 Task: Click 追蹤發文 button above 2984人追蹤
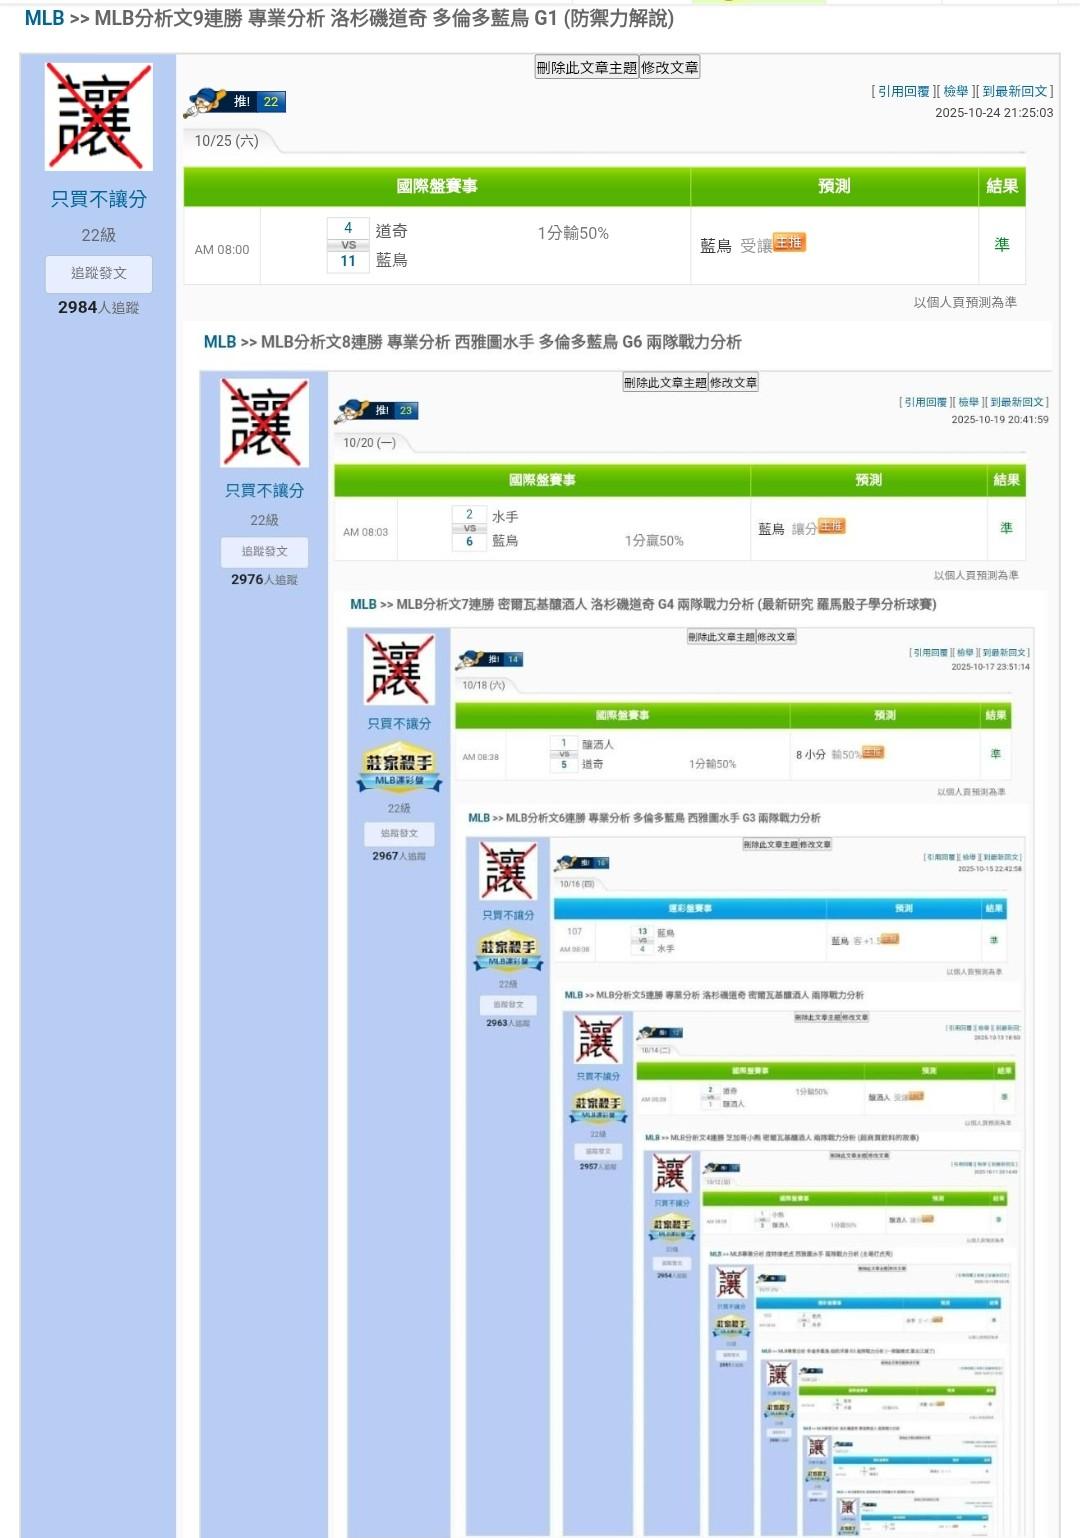click(99, 274)
